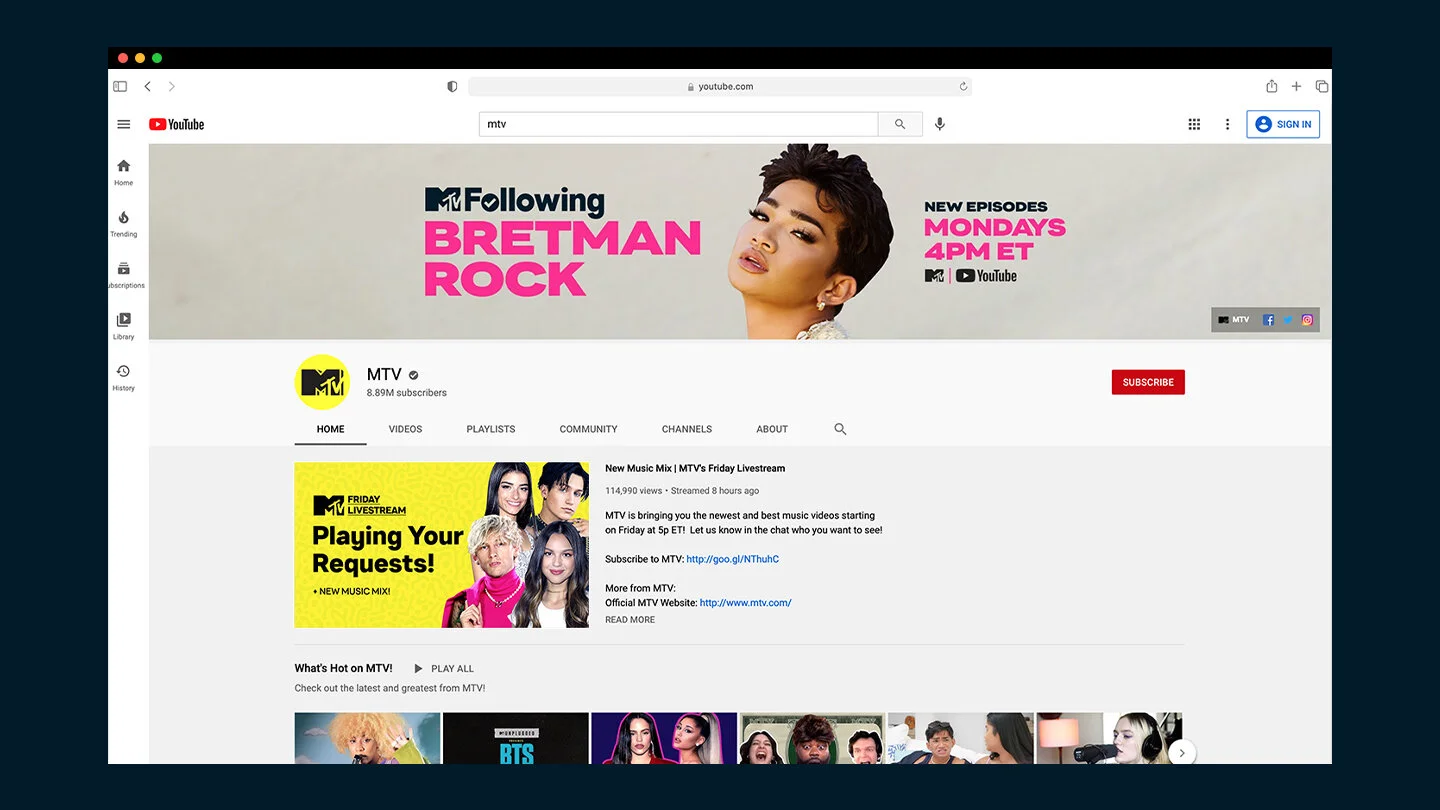Open the COMMUNITY tab

[589, 429]
